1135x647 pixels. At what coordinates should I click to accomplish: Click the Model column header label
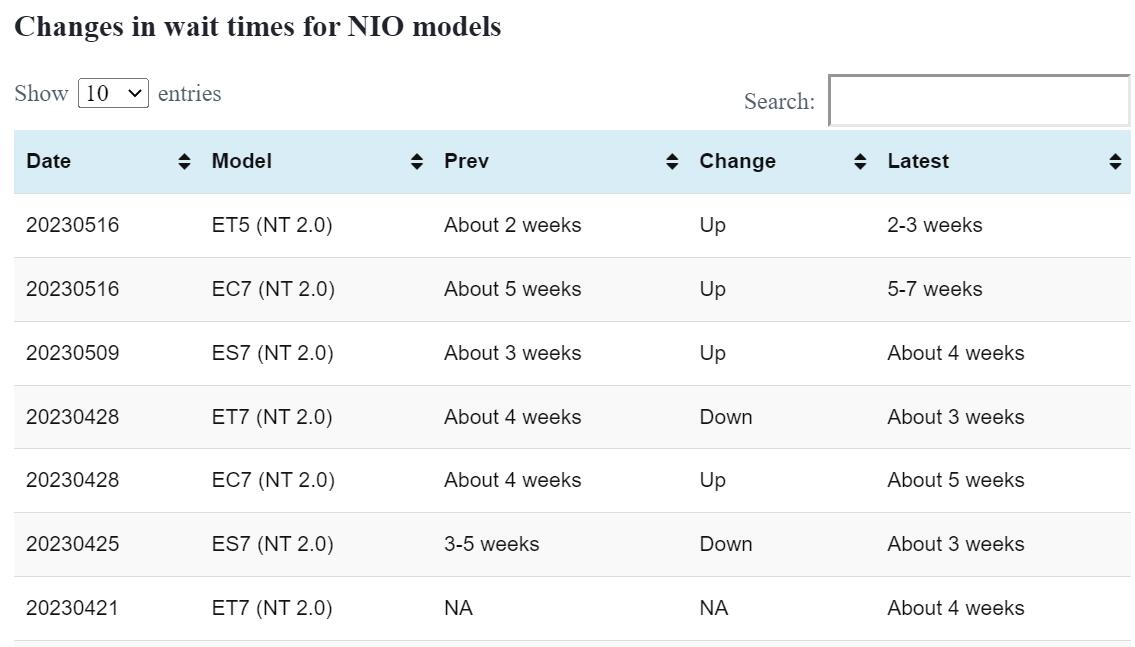pos(242,162)
